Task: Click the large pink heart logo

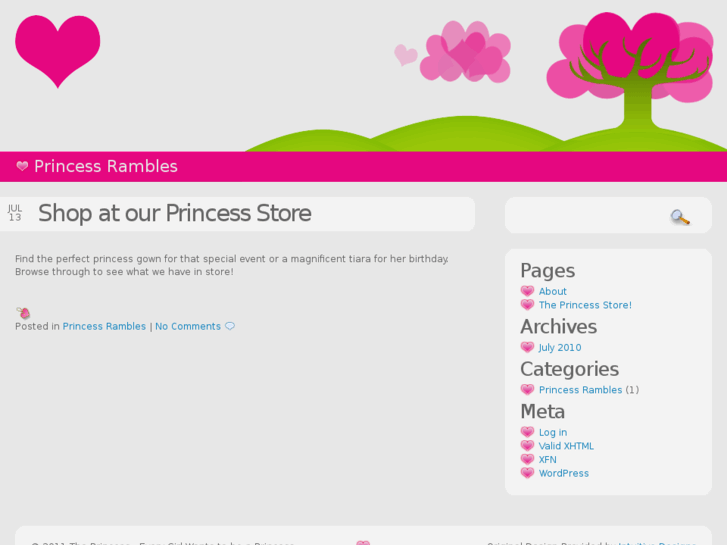Action: click(x=58, y=49)
